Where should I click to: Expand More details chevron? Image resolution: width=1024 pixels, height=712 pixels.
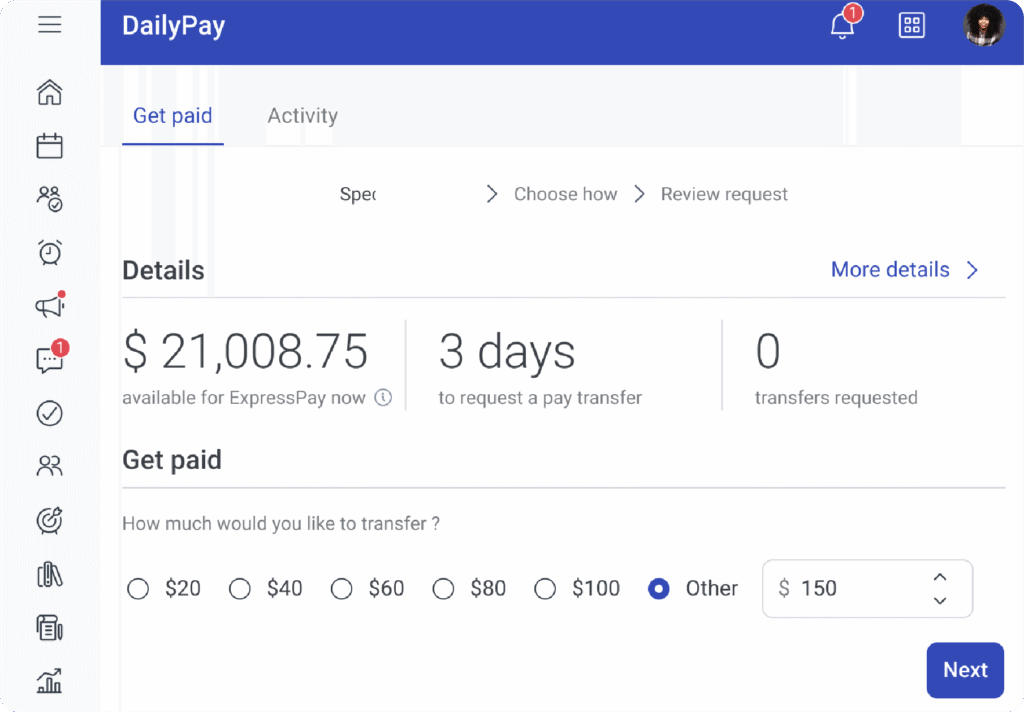[x=972, y=270]
